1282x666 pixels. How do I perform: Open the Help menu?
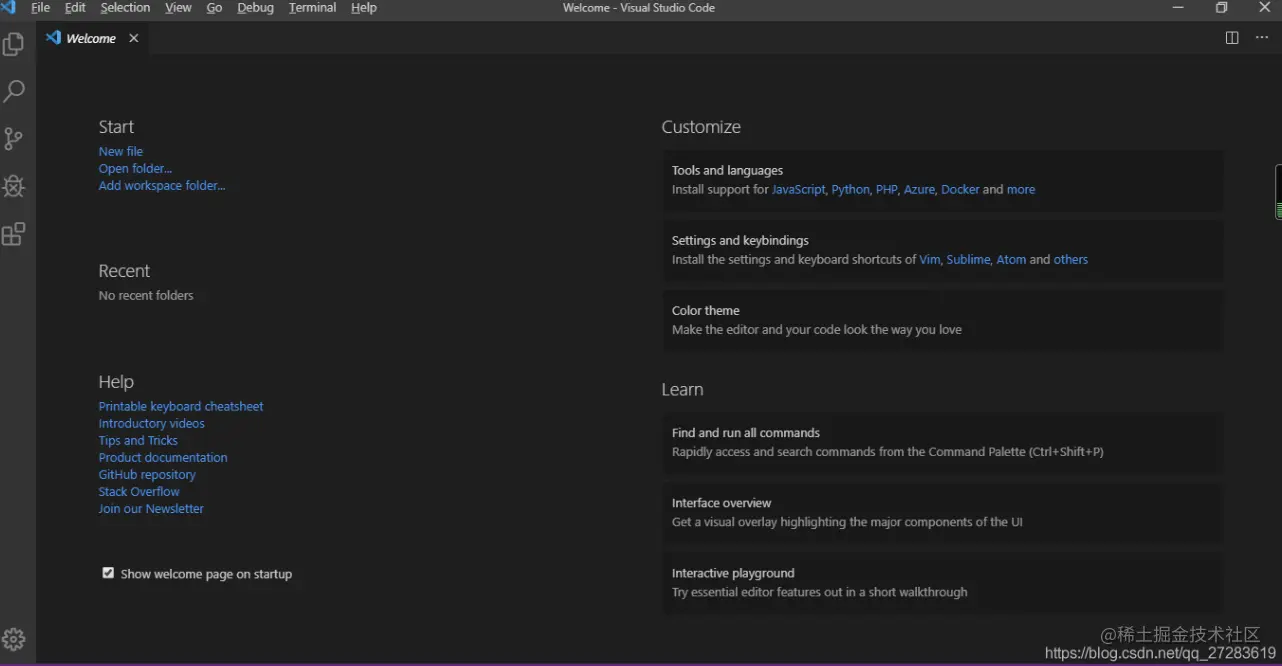364,8
